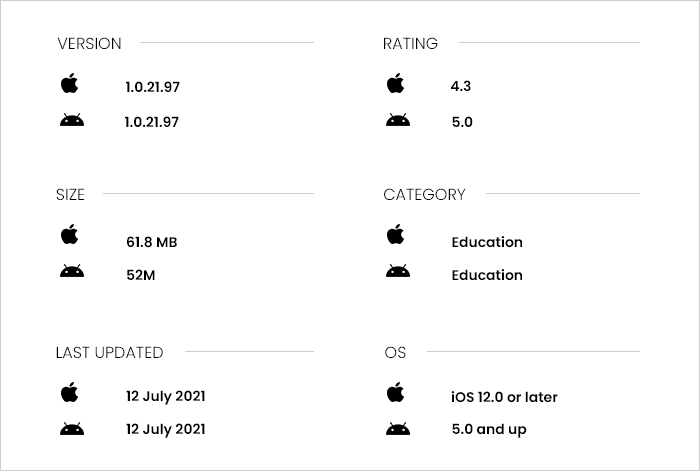Viewport: 700px width, 471px height.
Task: Click the Android icon under RATING
Action: [x=397, y=120]
